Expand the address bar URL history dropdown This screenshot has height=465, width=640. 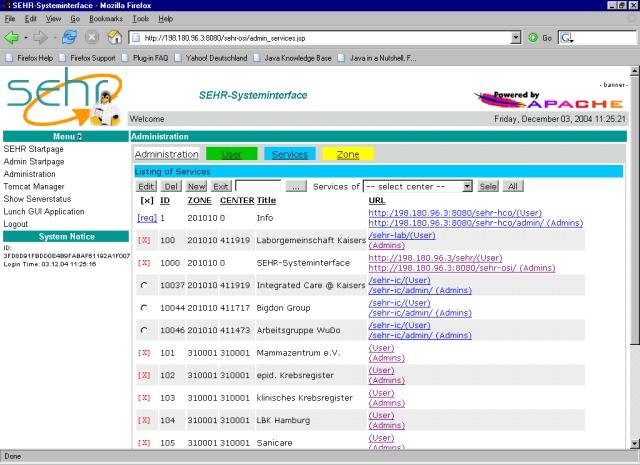(516, 38)
